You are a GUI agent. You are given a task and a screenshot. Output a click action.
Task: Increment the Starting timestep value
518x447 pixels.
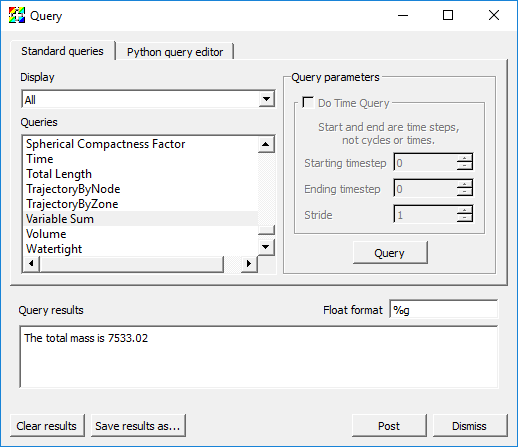pyautogui.click(x=465, y=158)
